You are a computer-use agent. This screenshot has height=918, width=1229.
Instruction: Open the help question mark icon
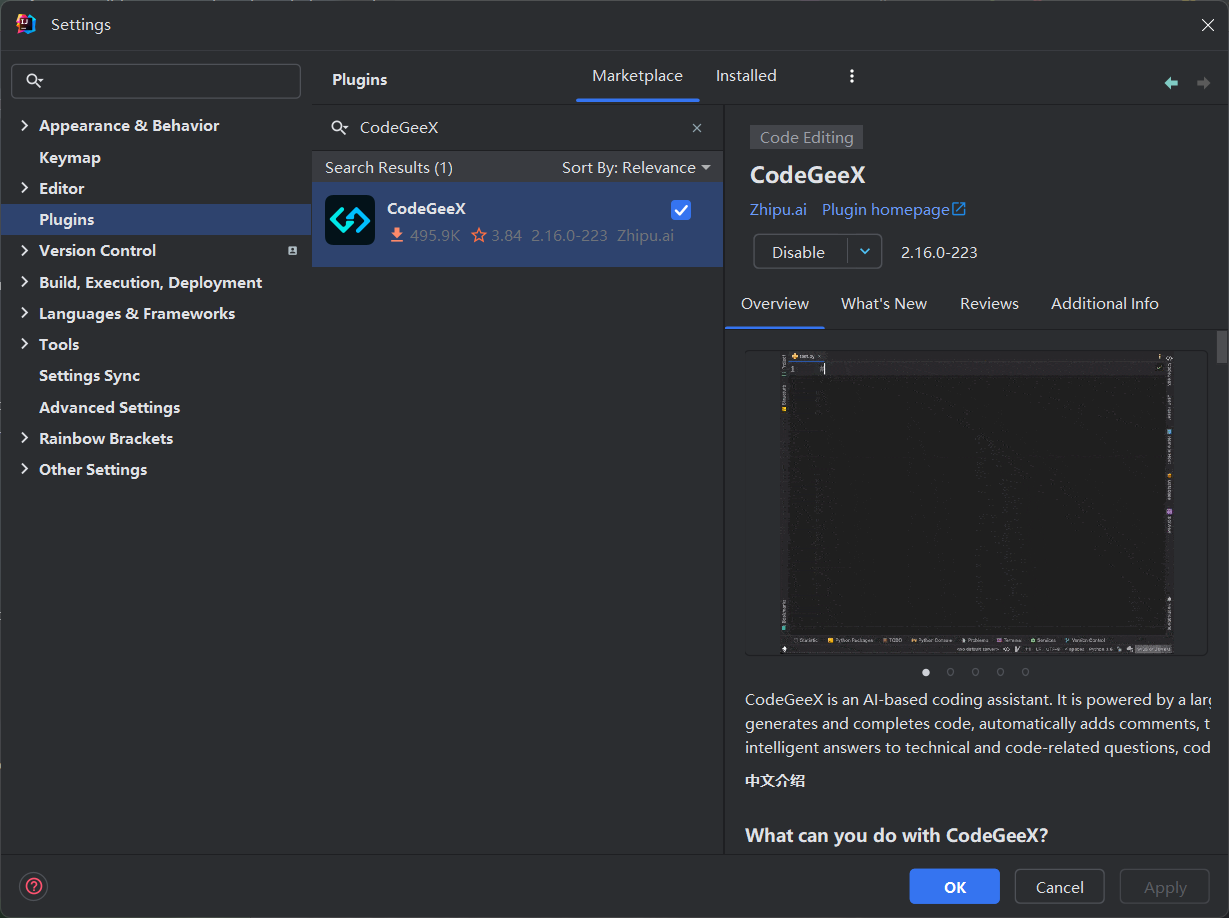click(34, 885)
